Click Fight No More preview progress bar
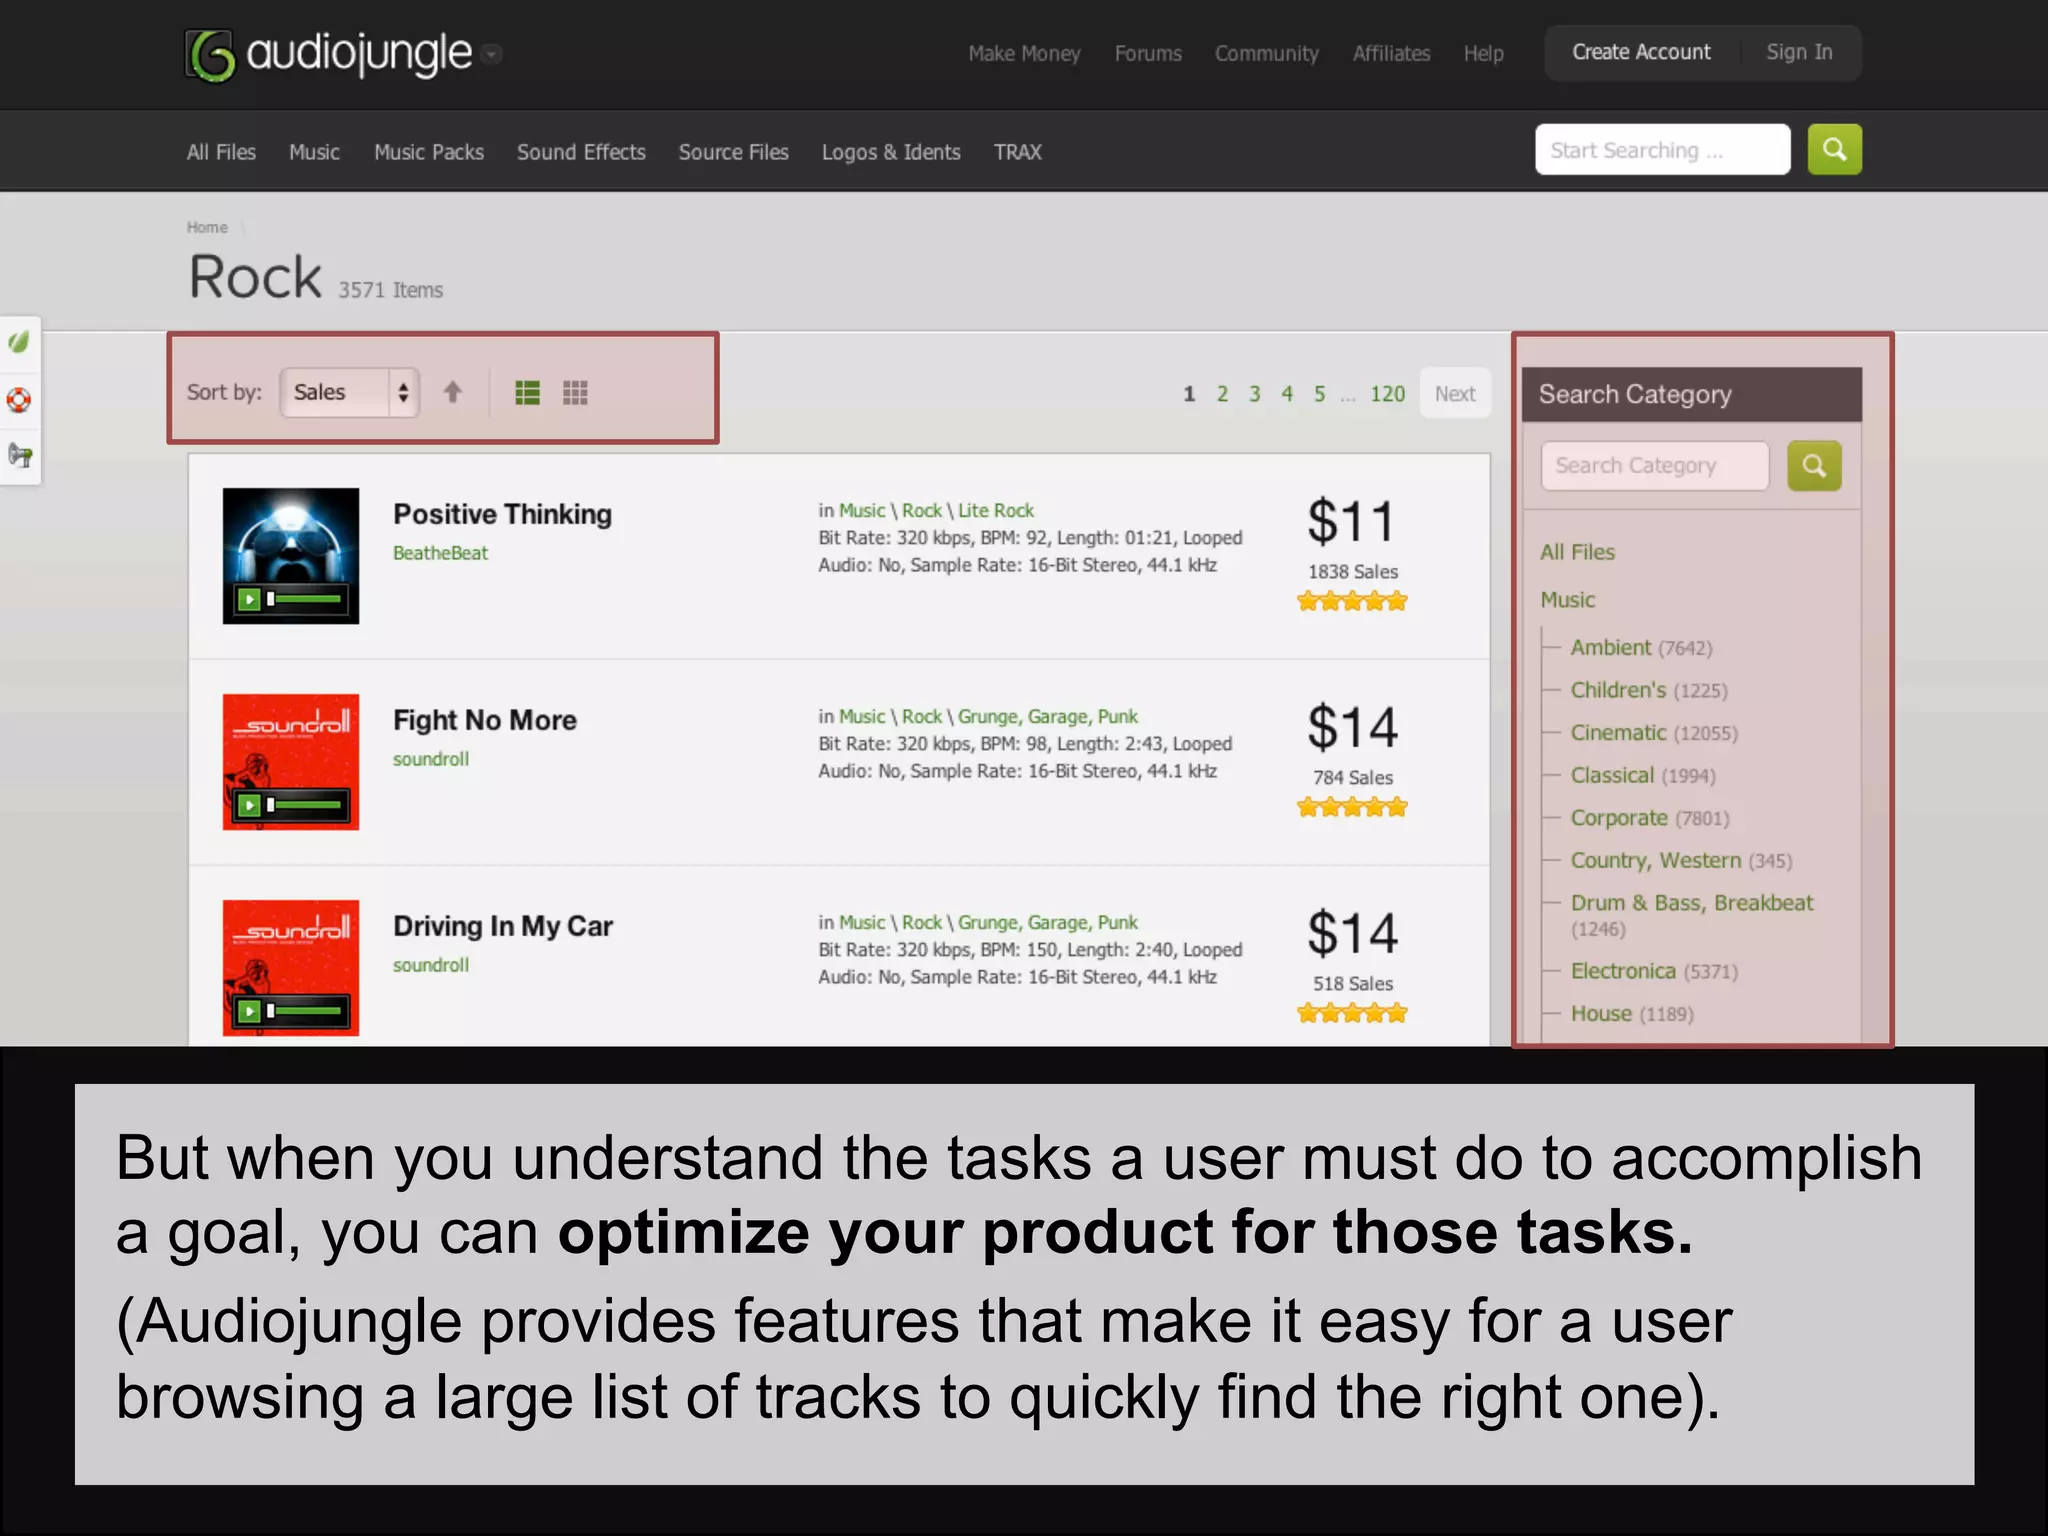The image size is (2048, 1536). 305,805
